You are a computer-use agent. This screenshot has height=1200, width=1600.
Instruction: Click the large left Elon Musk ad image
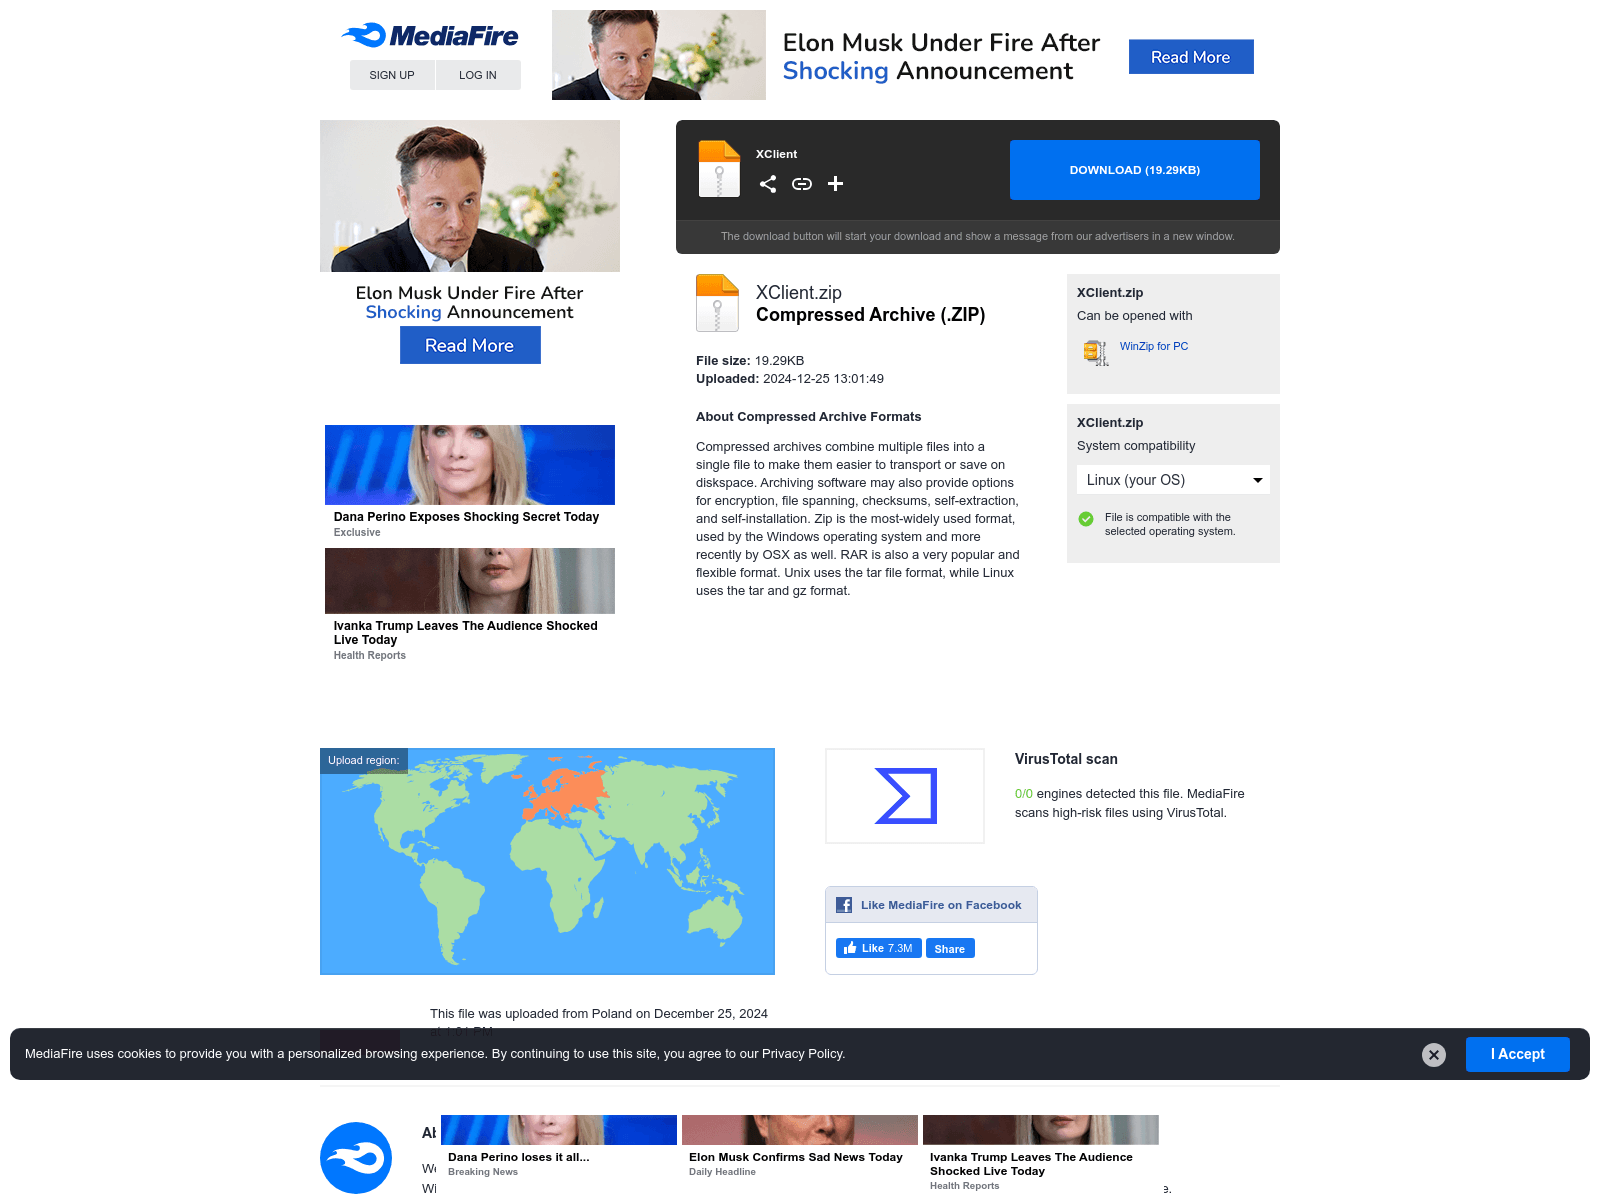(x=470, y=196)
